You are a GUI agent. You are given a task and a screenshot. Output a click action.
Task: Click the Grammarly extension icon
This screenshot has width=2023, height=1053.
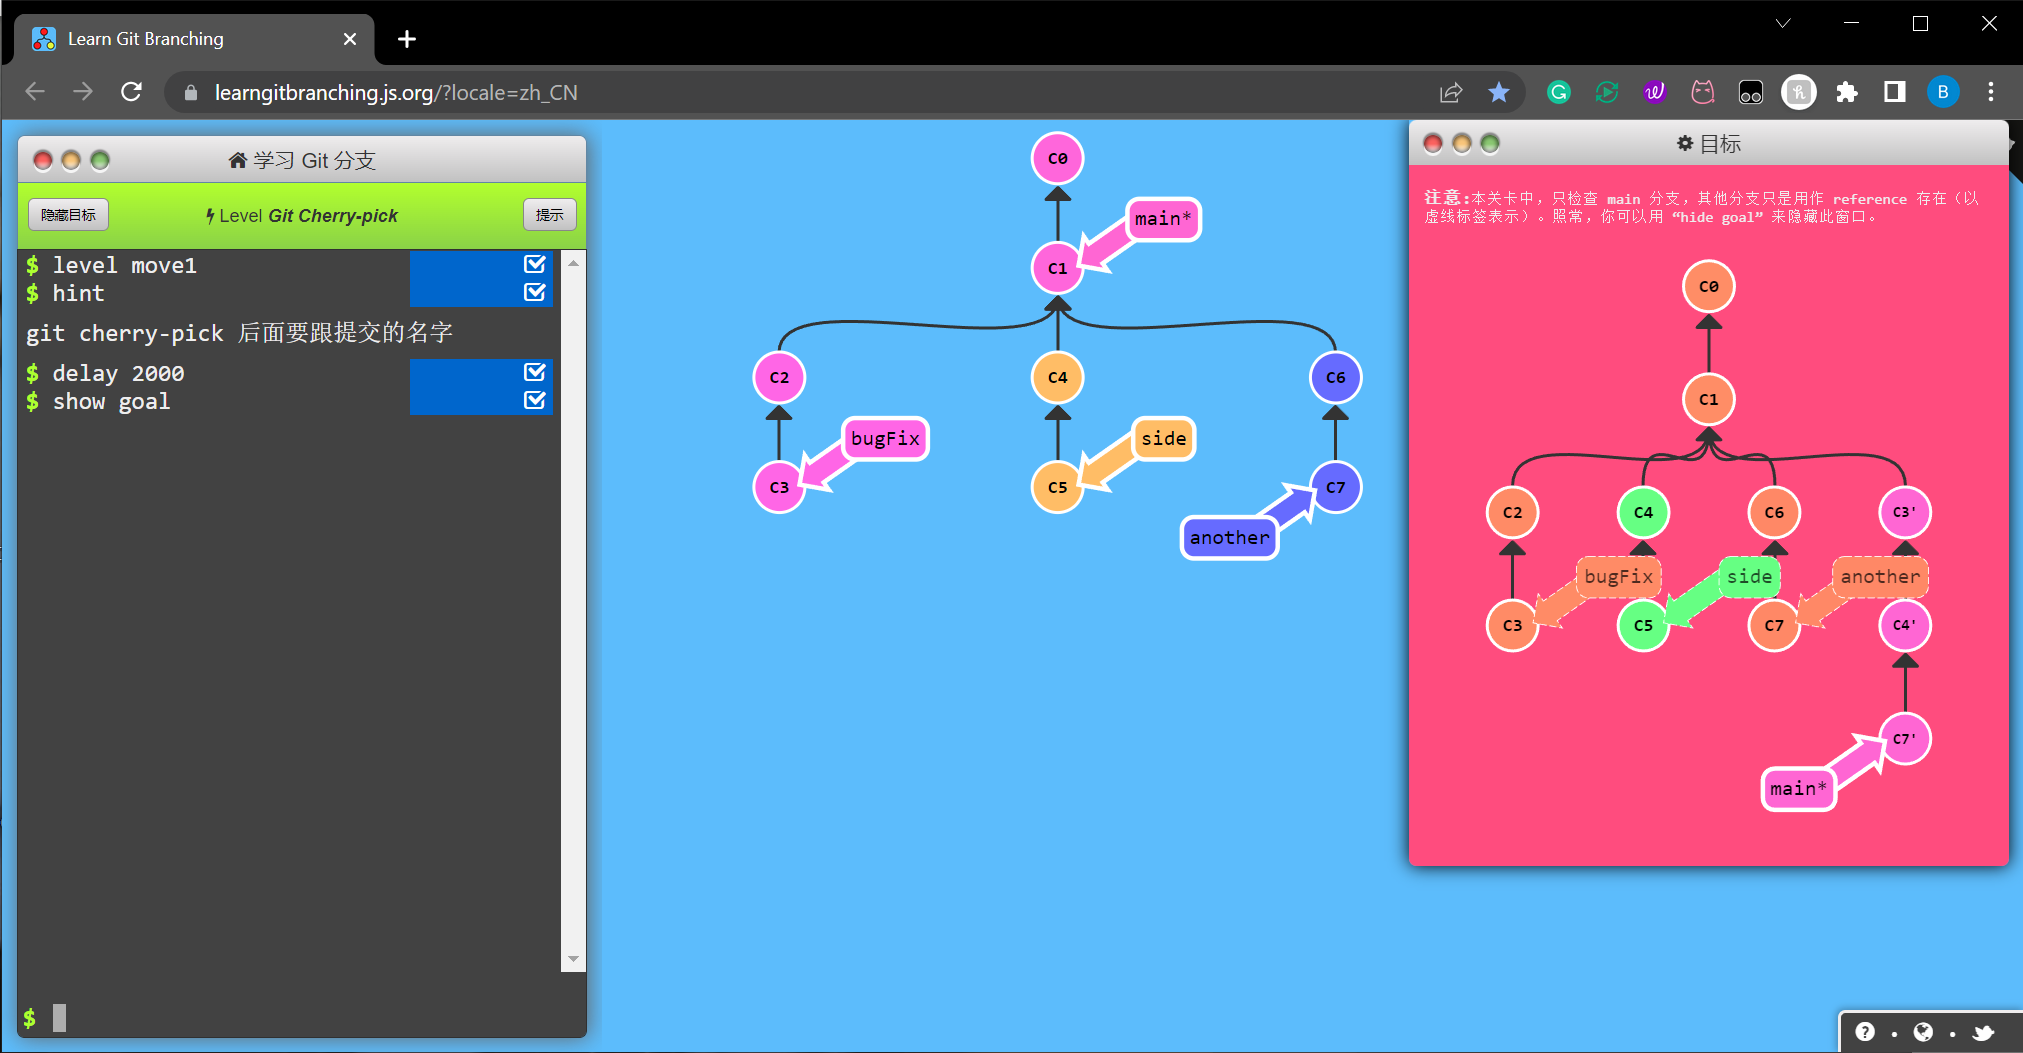1558,92
